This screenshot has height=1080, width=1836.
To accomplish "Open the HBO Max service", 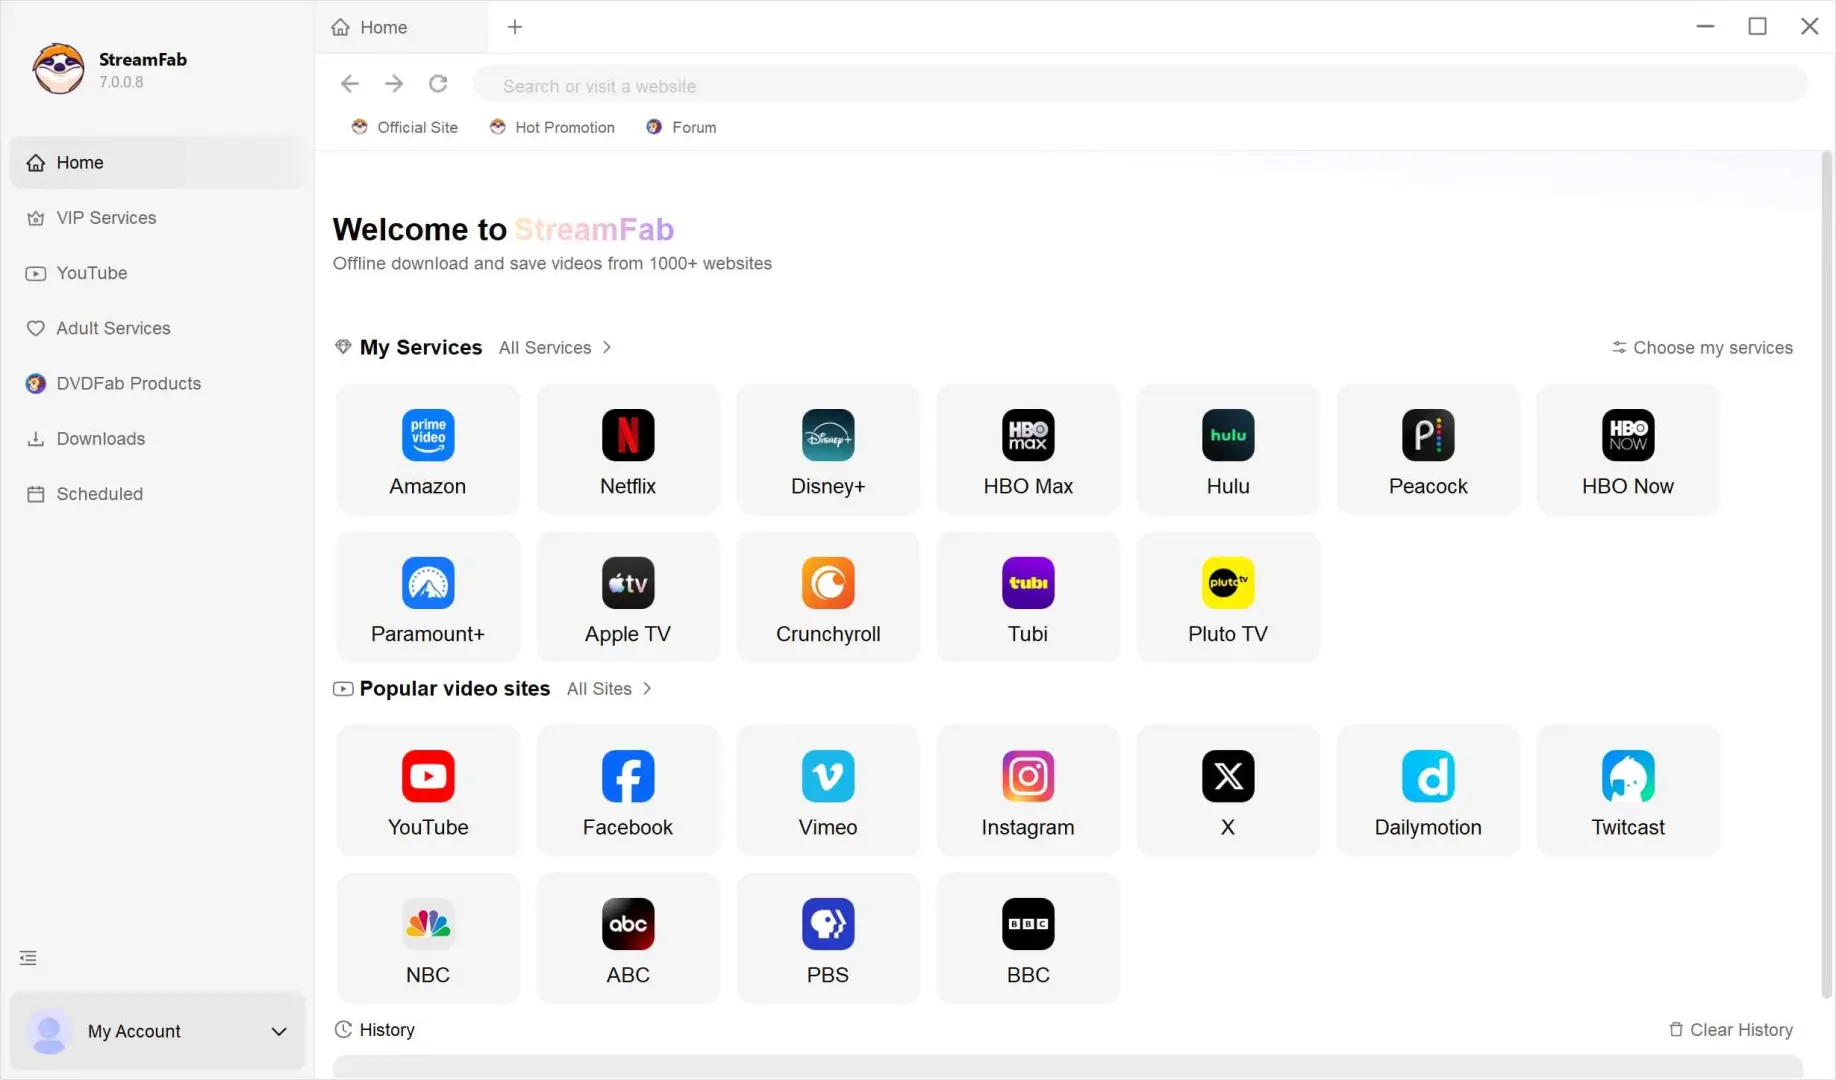I will pos(1028,450).
